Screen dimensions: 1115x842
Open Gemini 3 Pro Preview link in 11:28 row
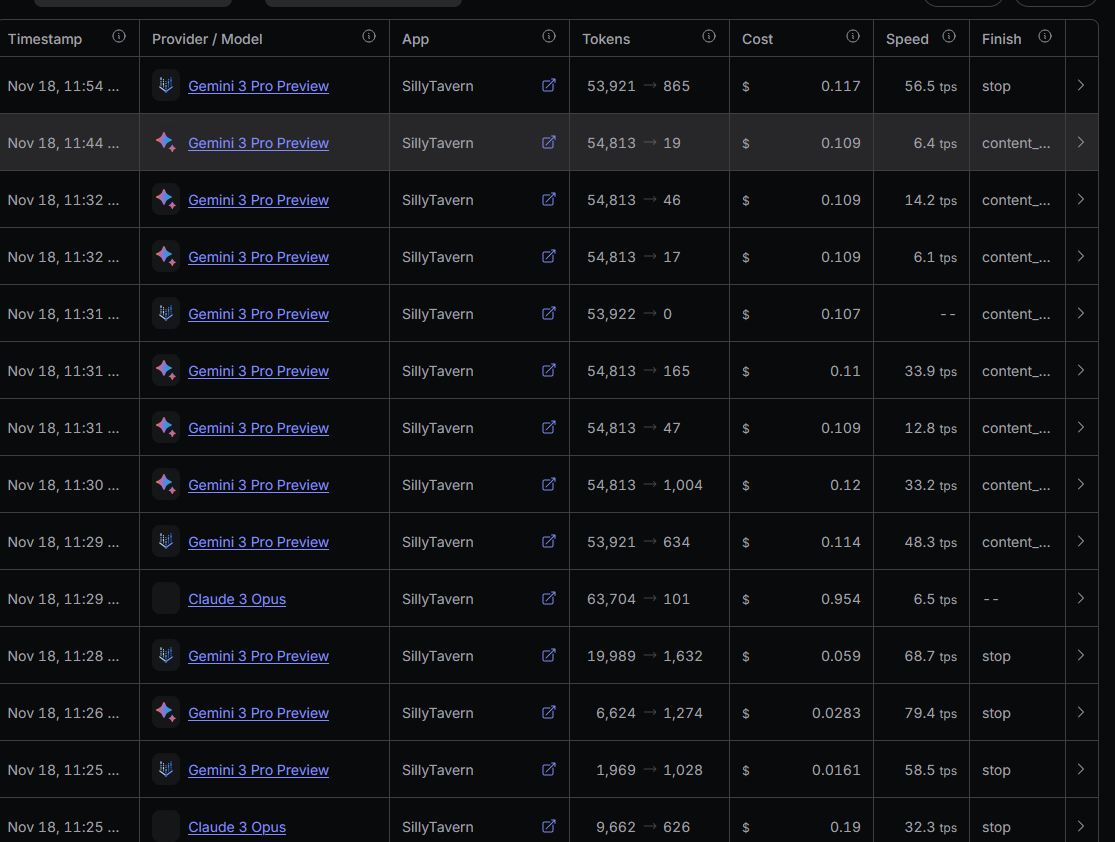pyautogui.click(x=258, y=656)
